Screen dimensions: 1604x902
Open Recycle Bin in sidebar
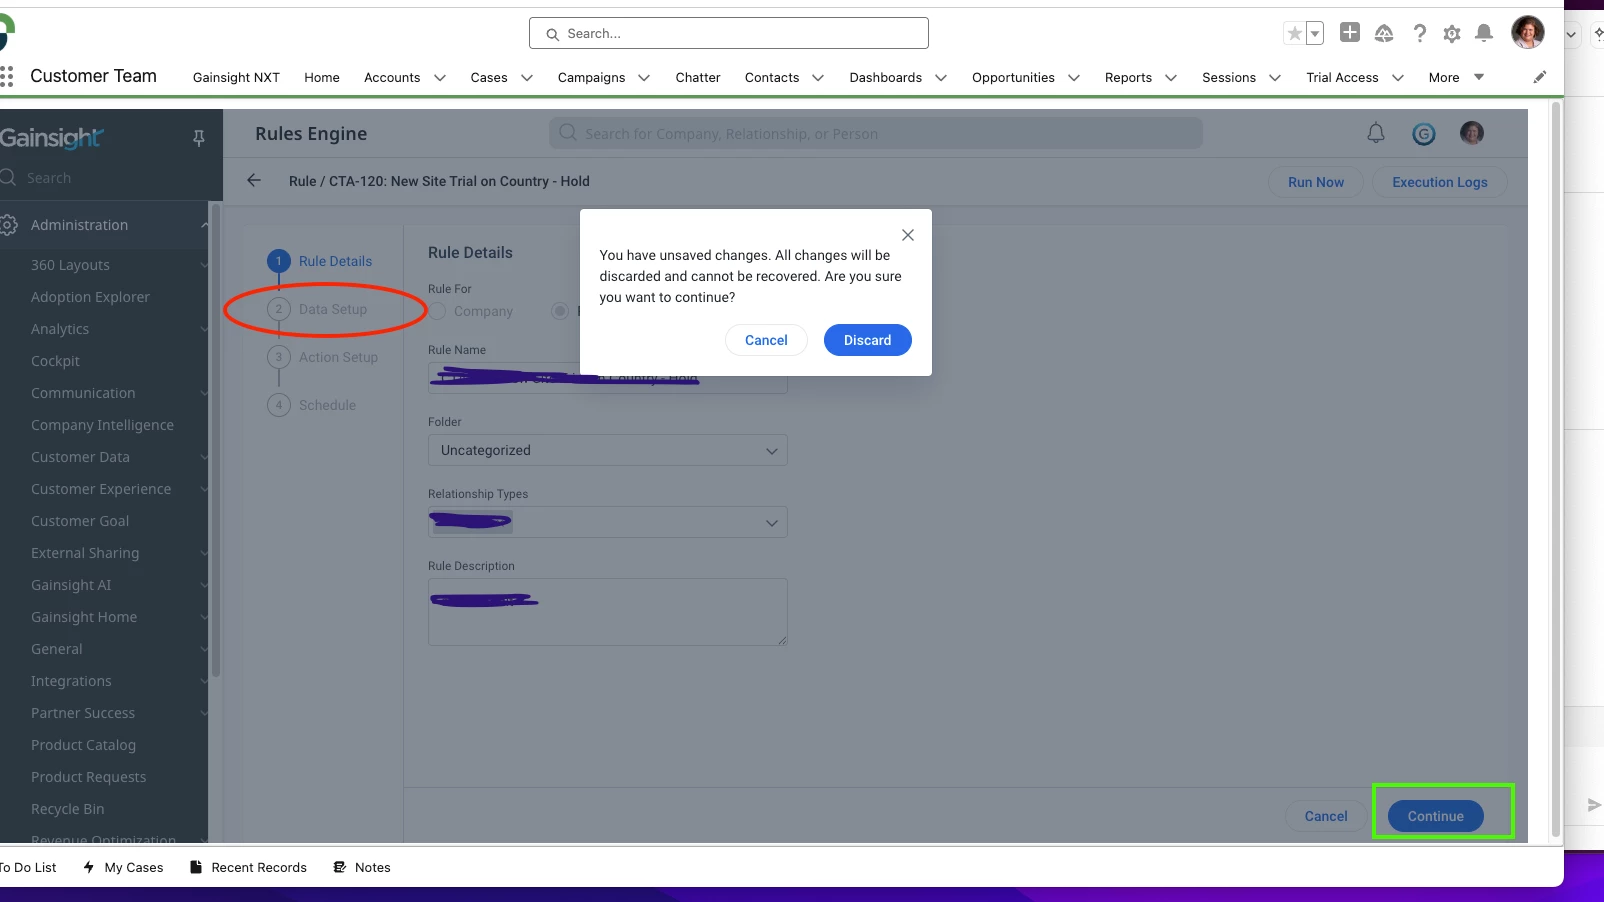pyautogui.click(x=67, y=809)
